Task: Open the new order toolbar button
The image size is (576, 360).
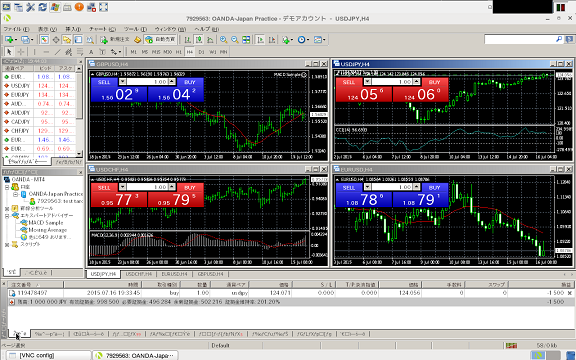Action: [x=115, y=40]
